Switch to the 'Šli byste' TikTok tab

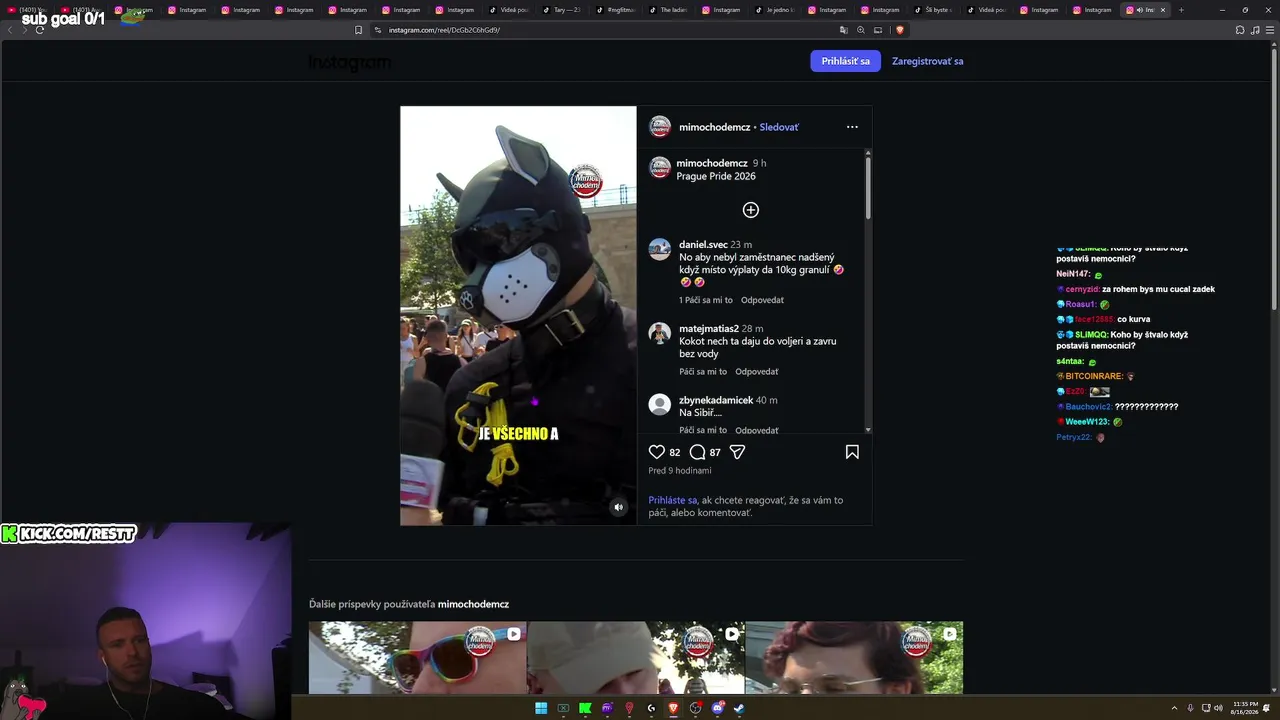pos(935,10)
